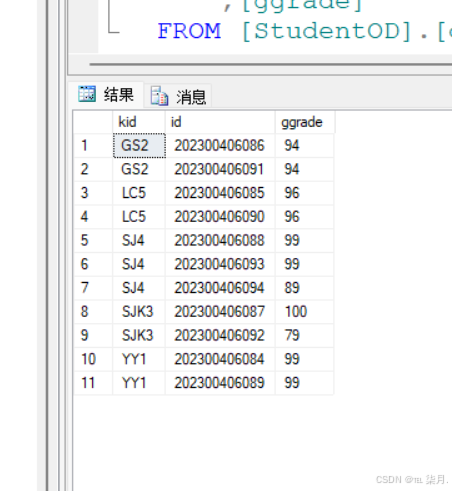Select the kid column header

(x=139, y=122)
